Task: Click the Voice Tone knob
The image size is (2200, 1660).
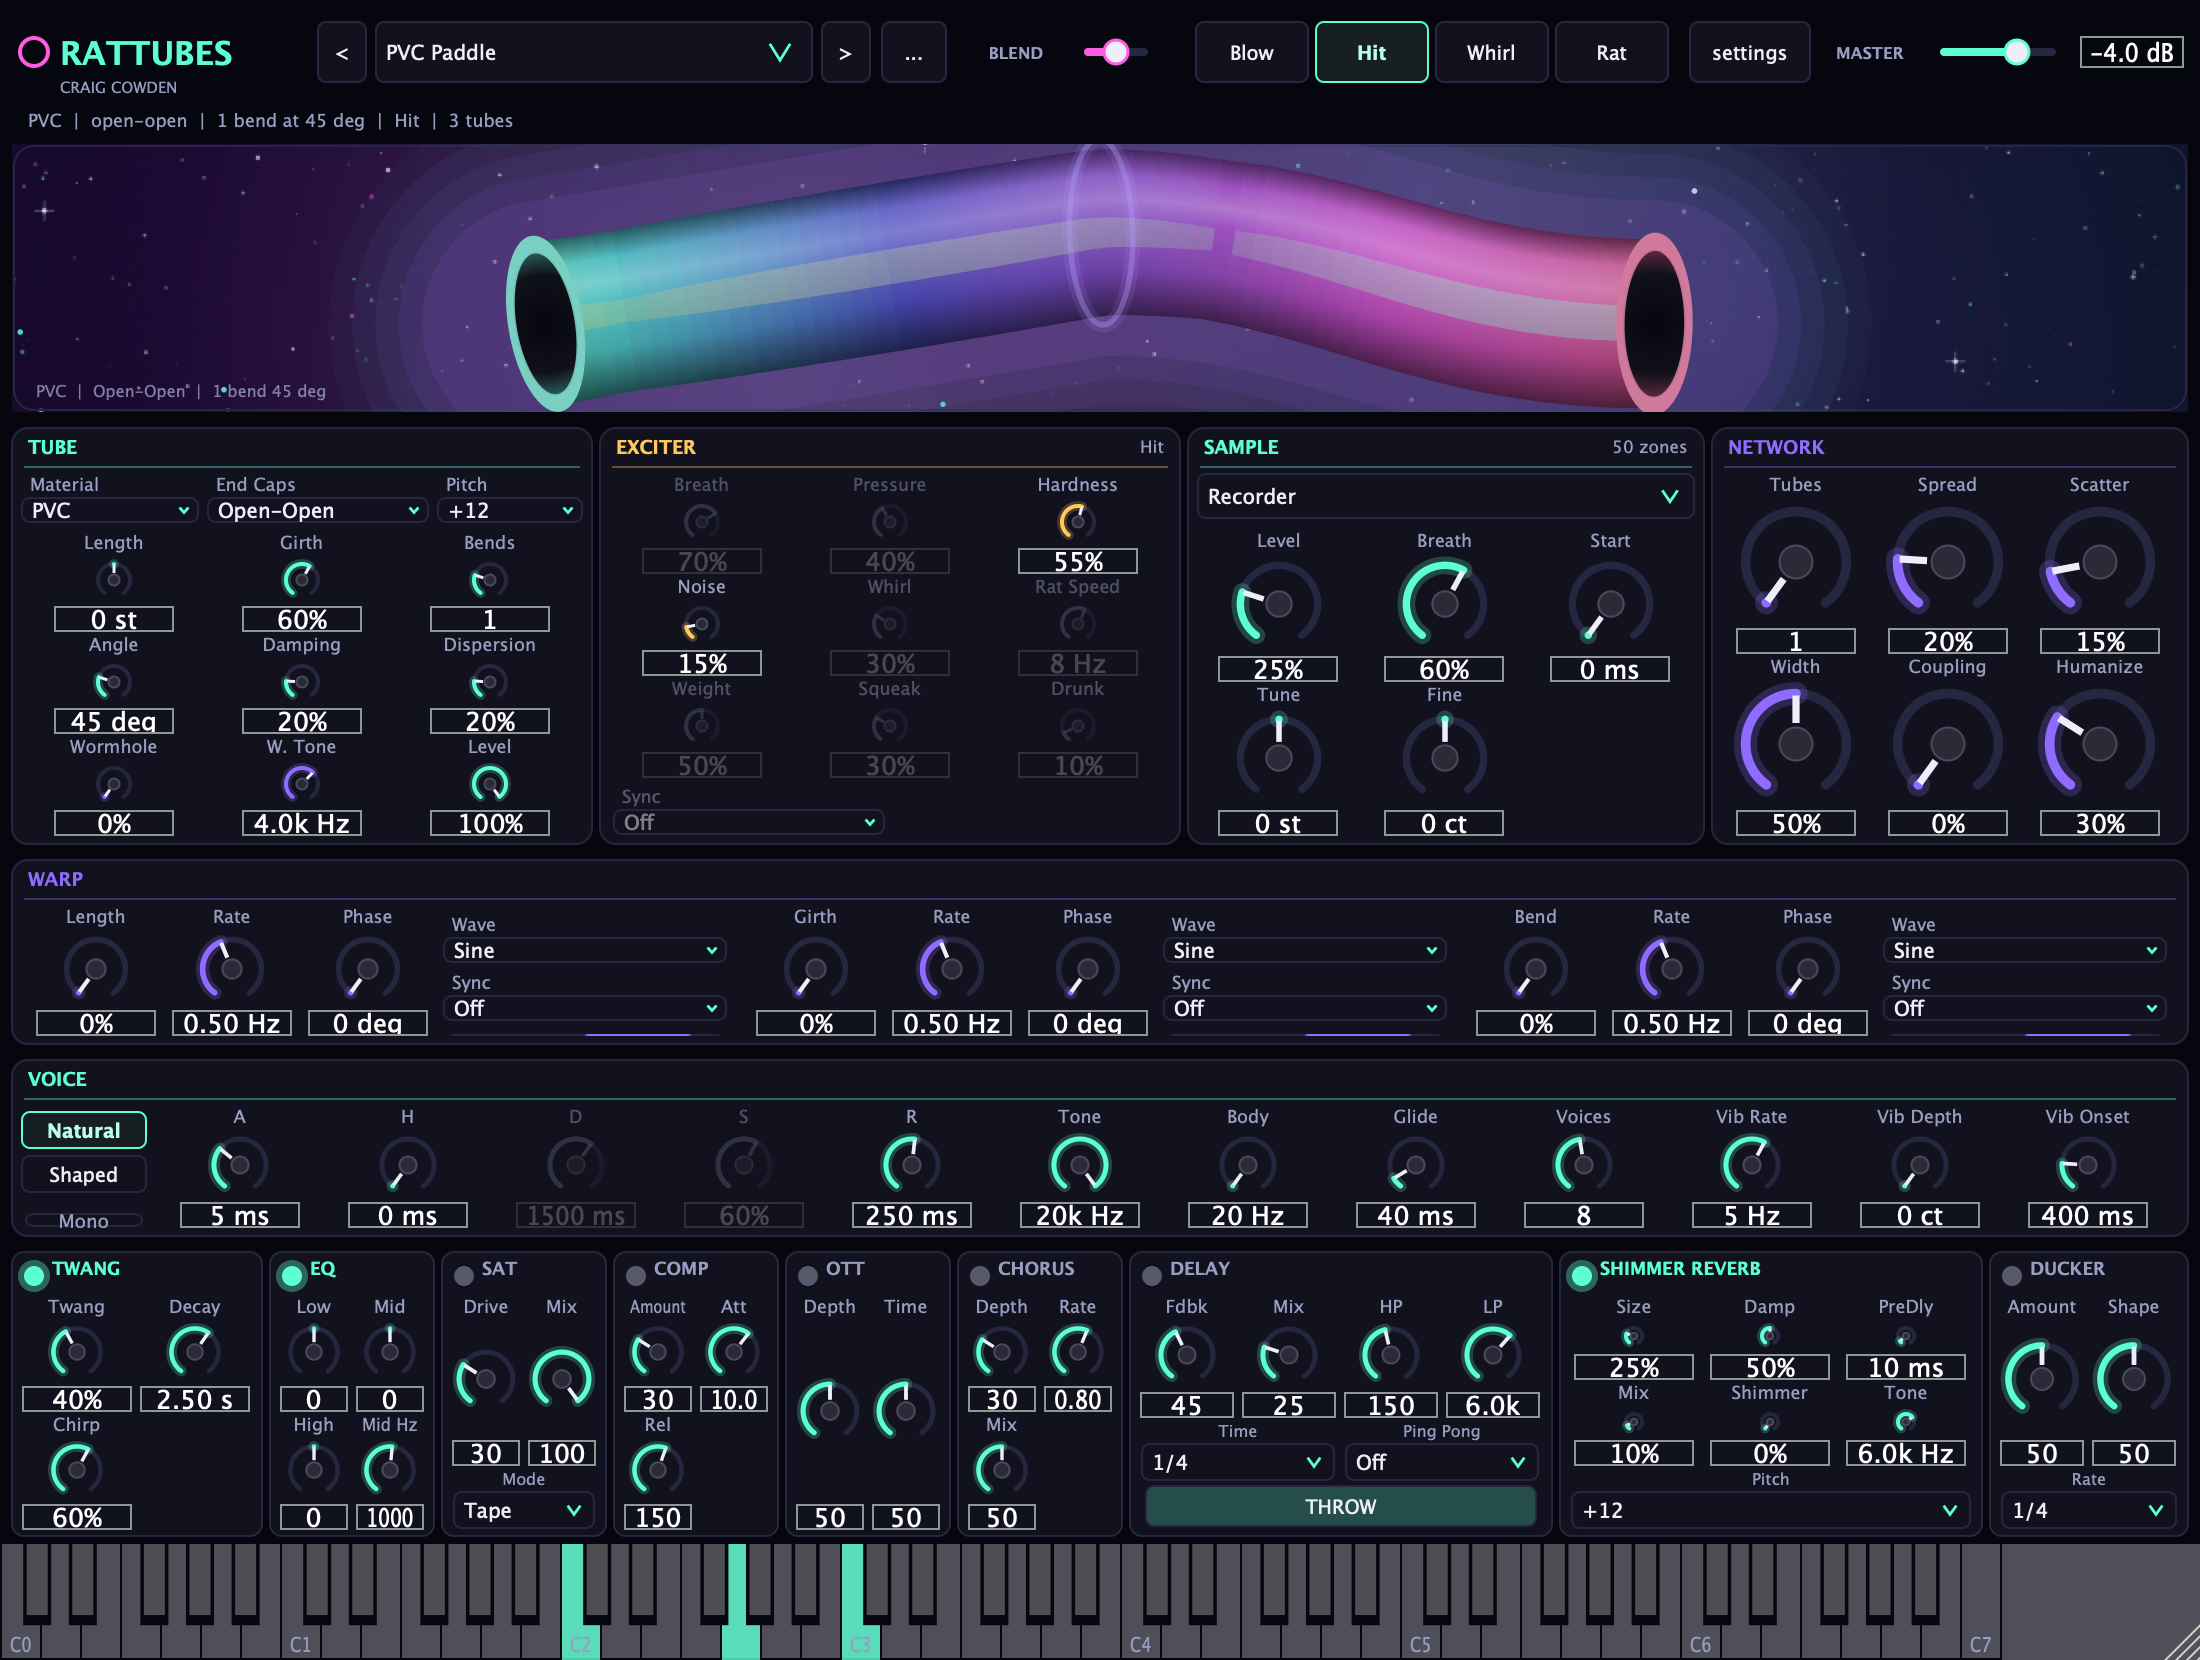Action: [1079, 1165]
